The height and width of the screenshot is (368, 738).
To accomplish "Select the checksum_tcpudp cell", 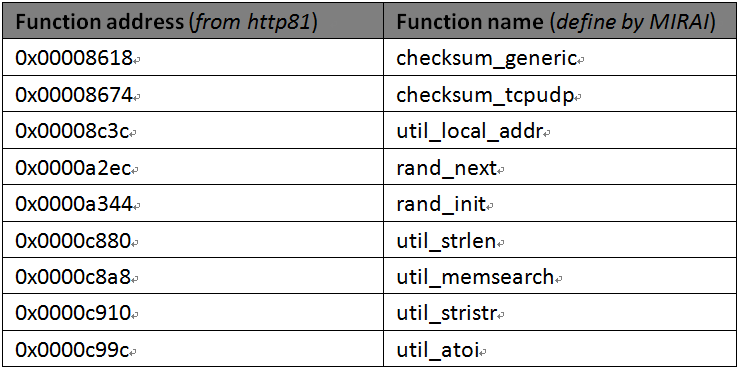I will click(x=560, y=94).
